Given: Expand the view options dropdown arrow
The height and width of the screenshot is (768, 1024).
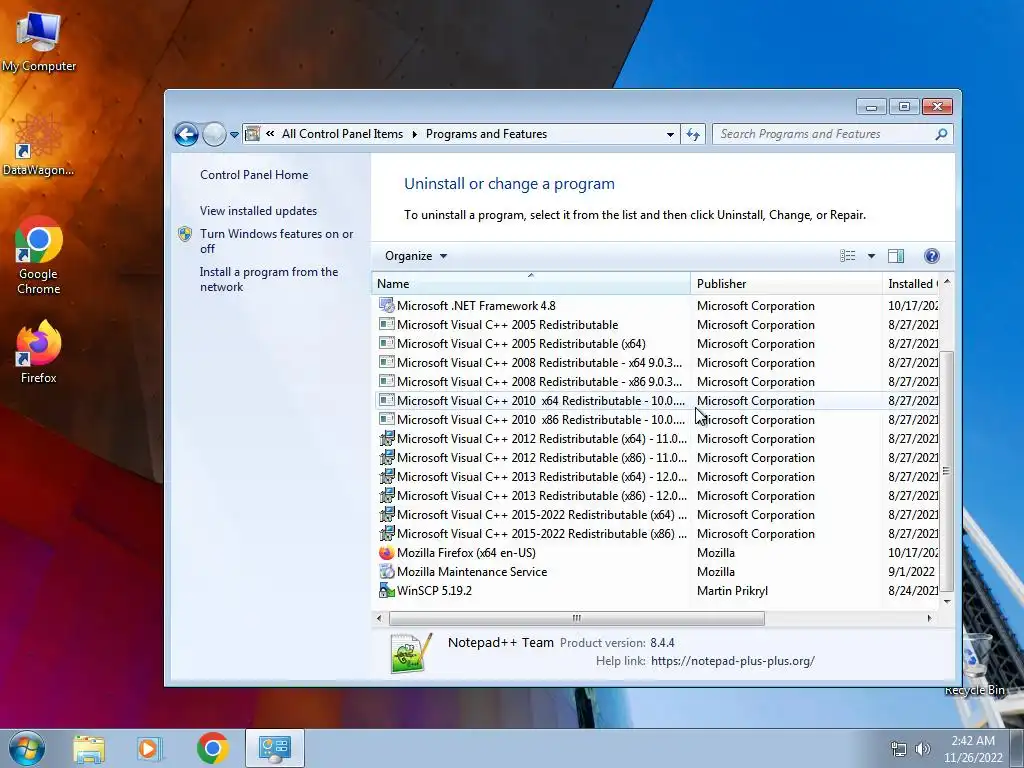Looking at the screenshot, I should tap(871, 256).
